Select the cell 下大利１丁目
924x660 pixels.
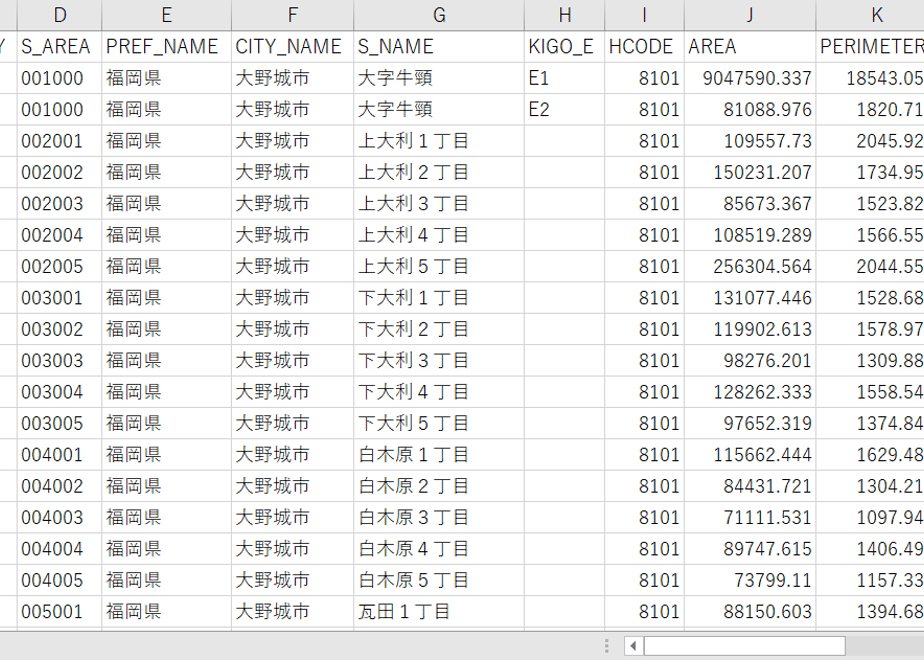tap(439, 298)
